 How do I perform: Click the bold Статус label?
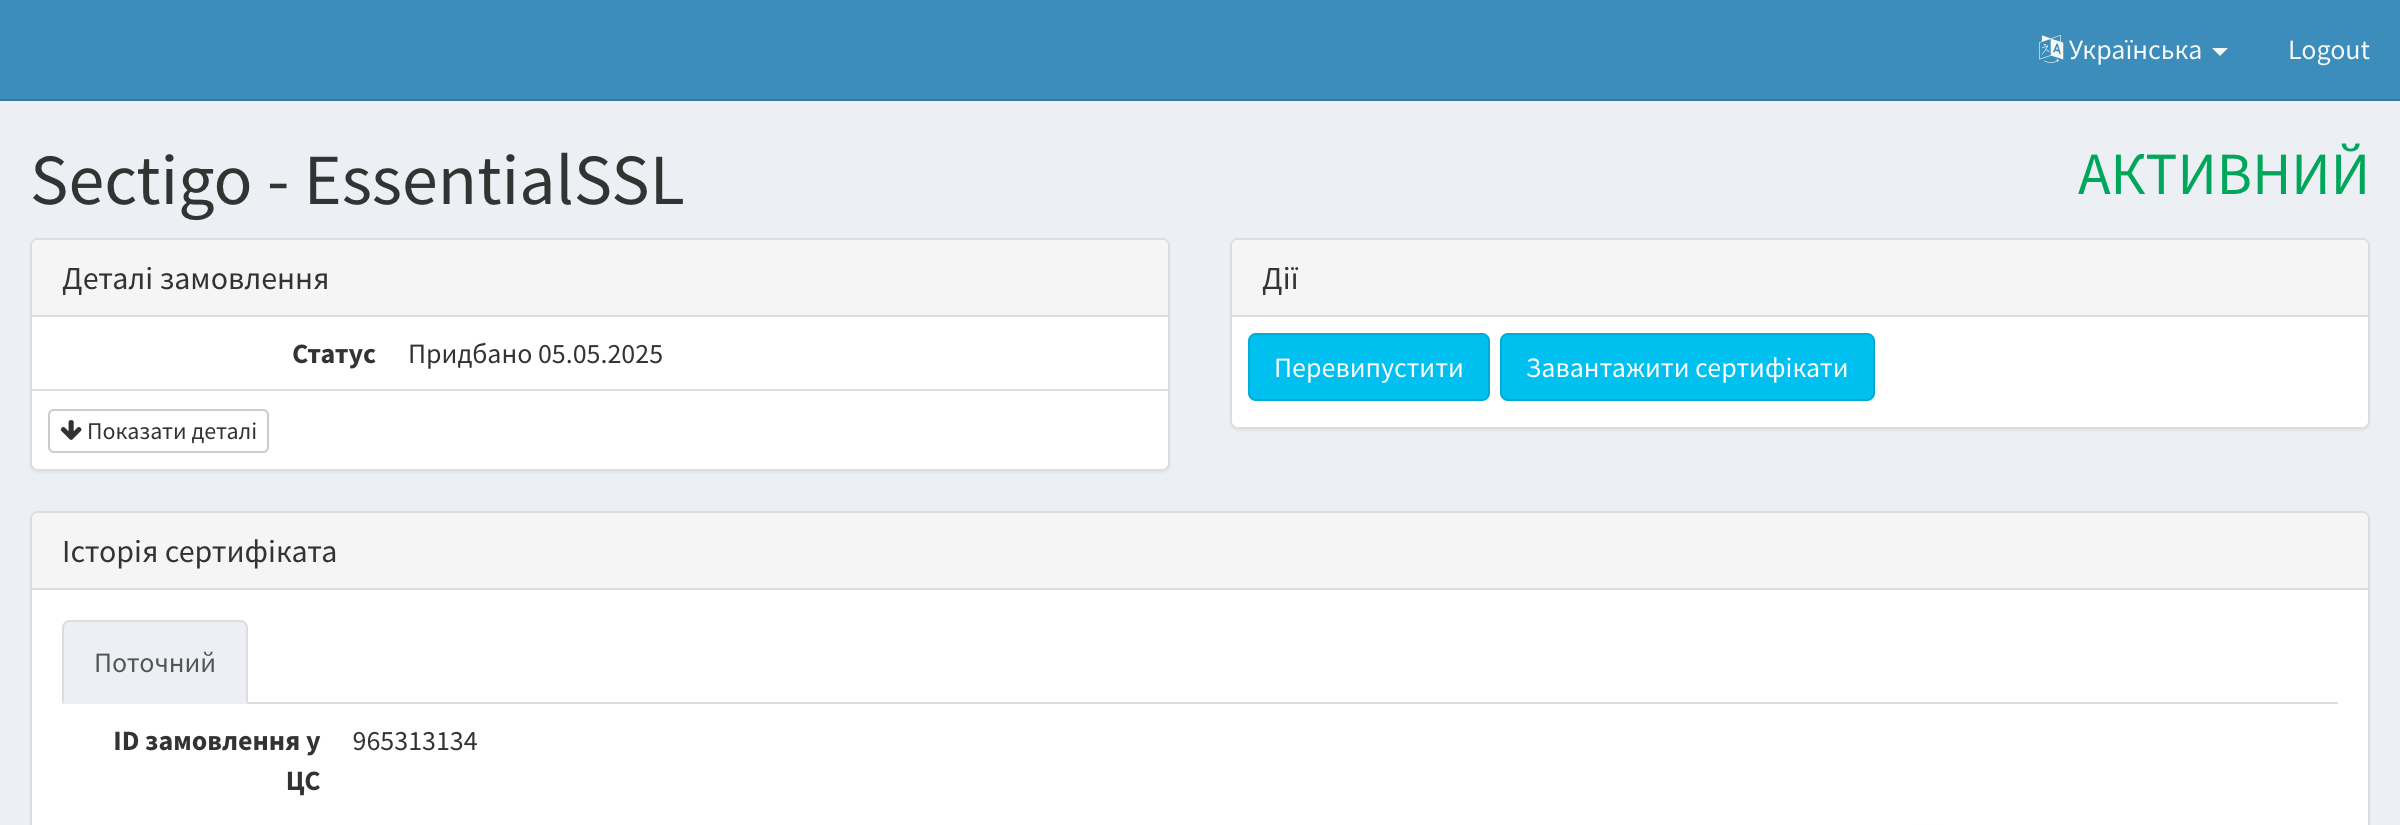click(x=333, y=354)
